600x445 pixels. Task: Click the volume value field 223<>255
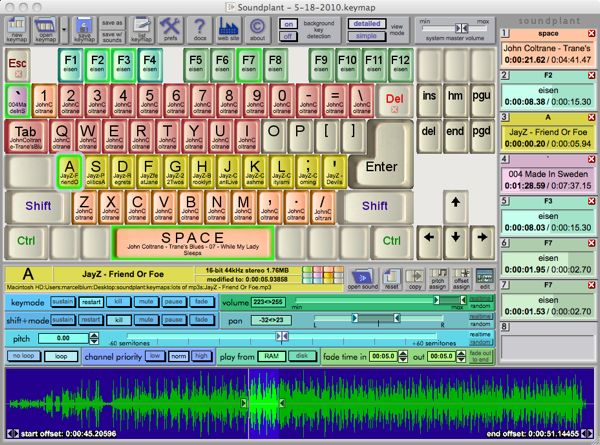[267, 302]
